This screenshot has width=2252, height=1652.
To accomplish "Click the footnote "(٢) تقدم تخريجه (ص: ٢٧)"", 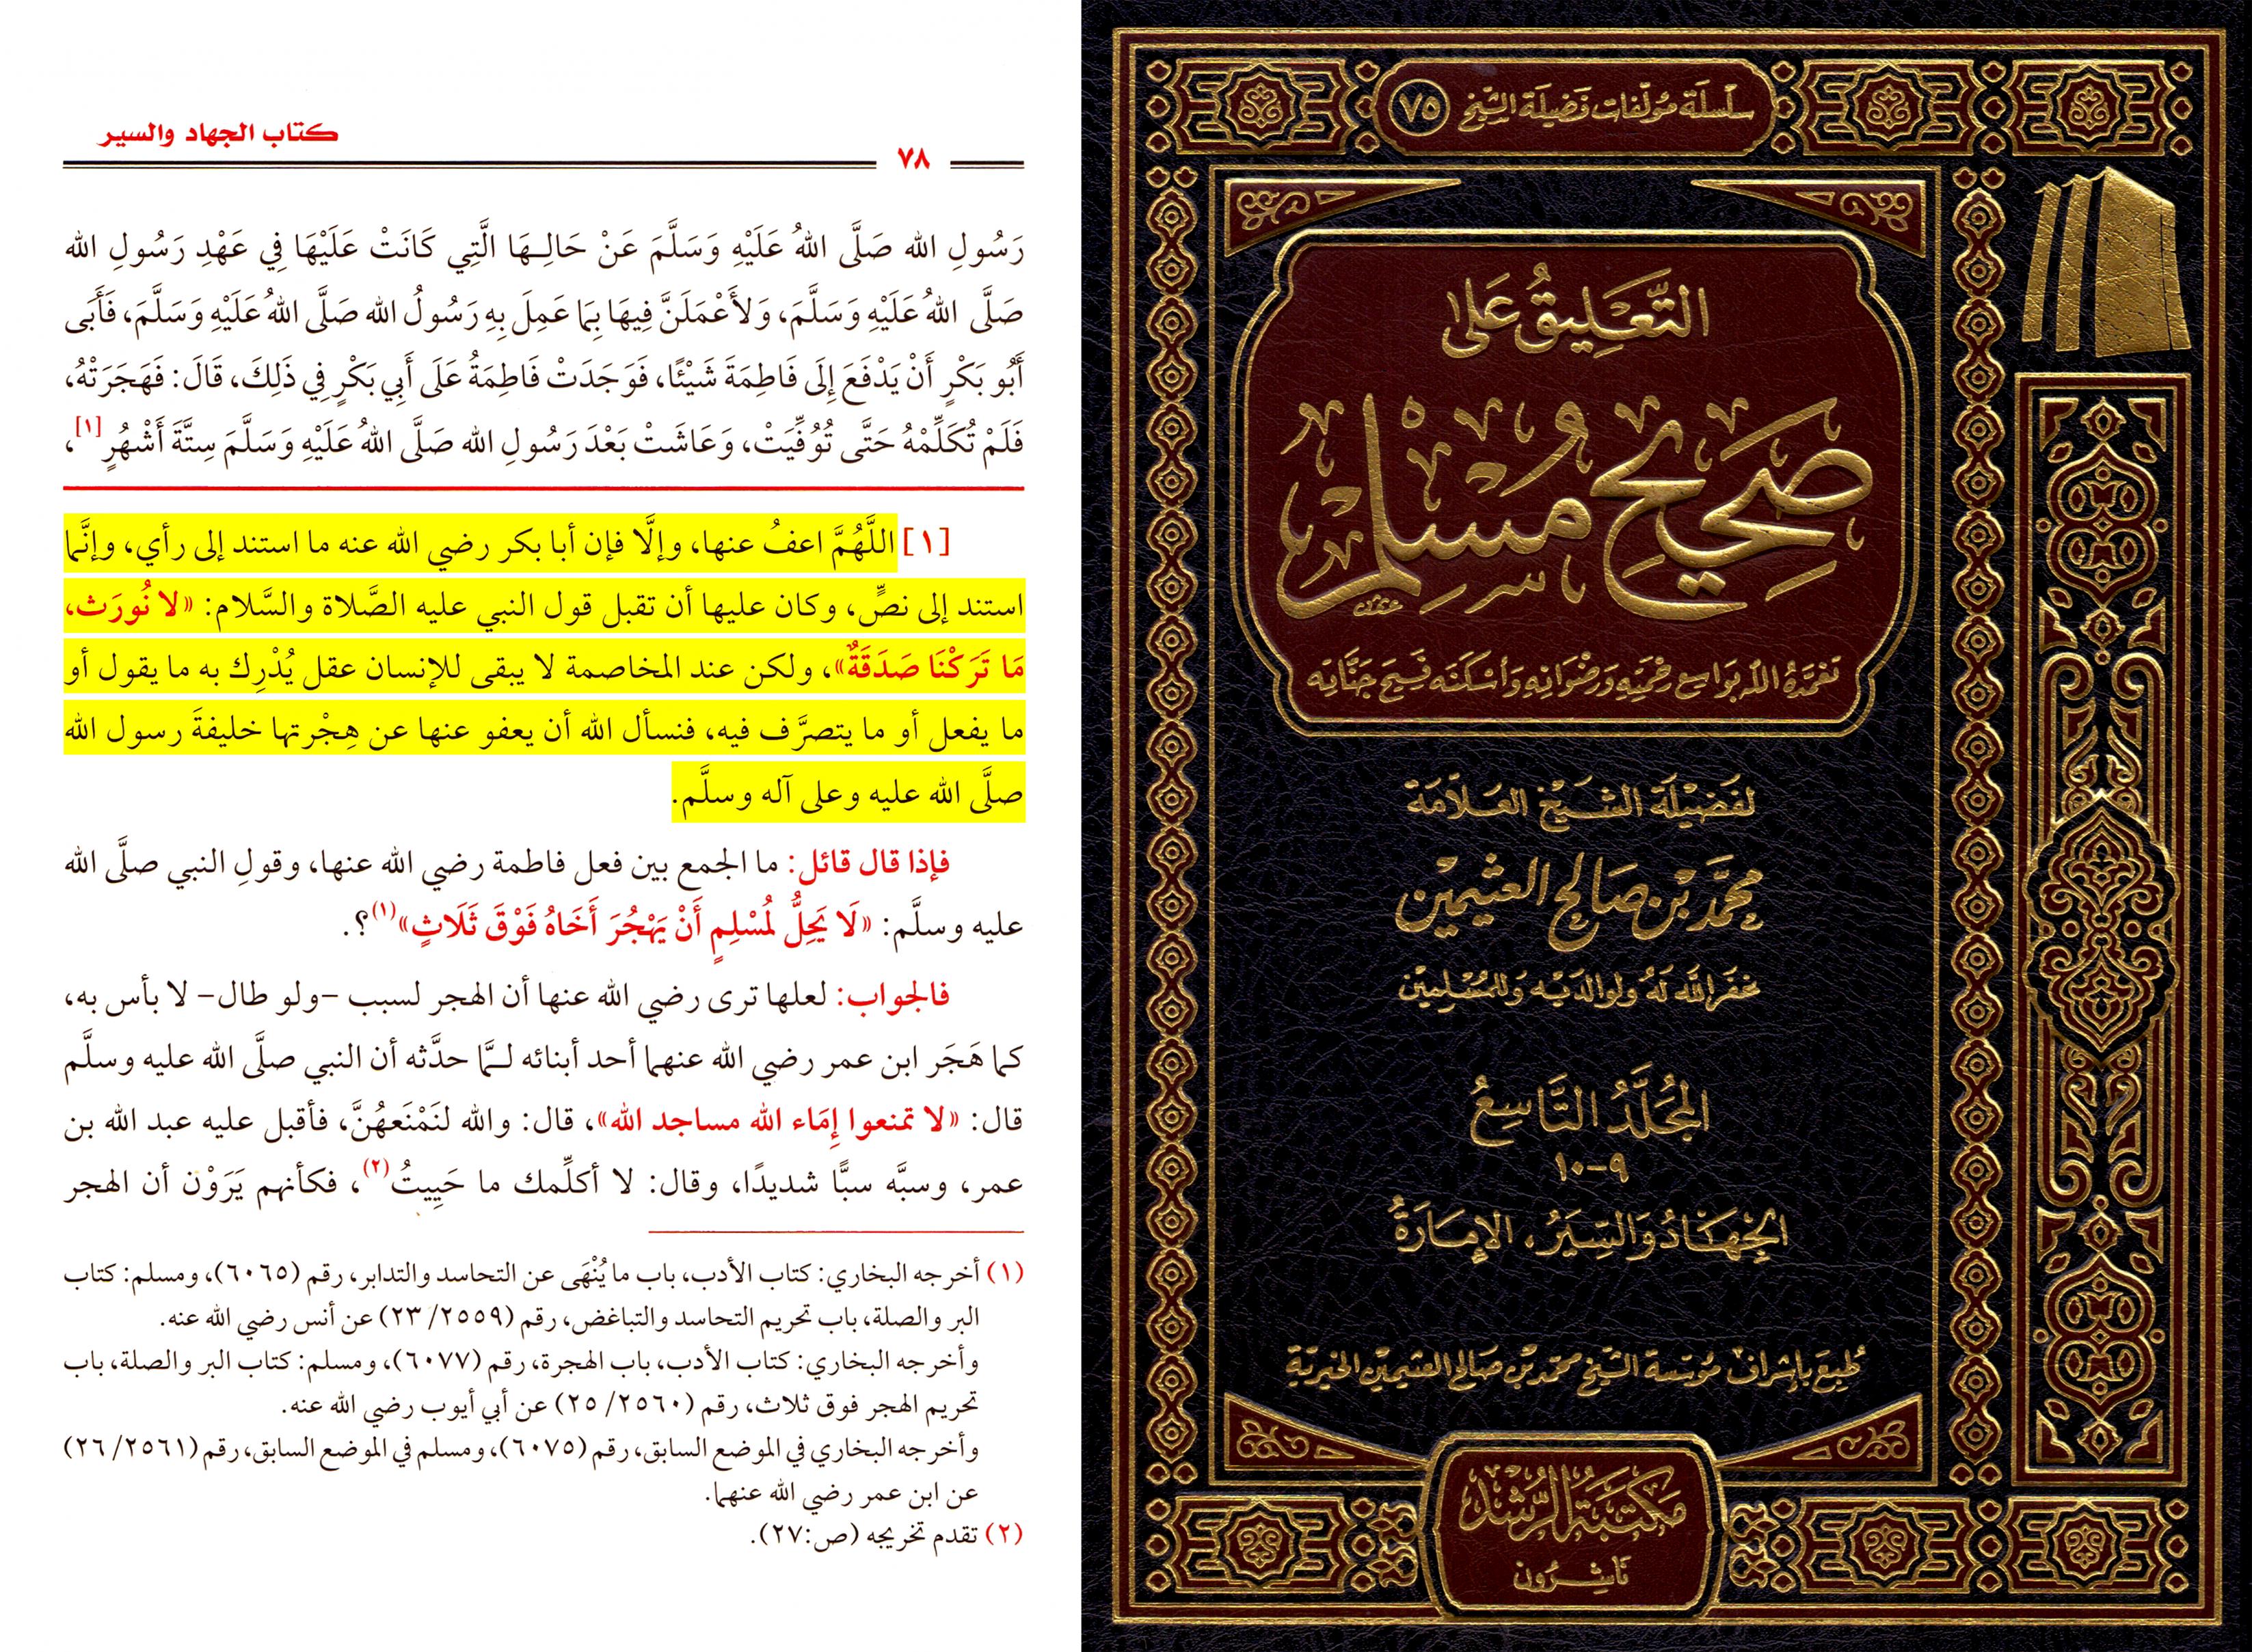I will pos(886,1535).
